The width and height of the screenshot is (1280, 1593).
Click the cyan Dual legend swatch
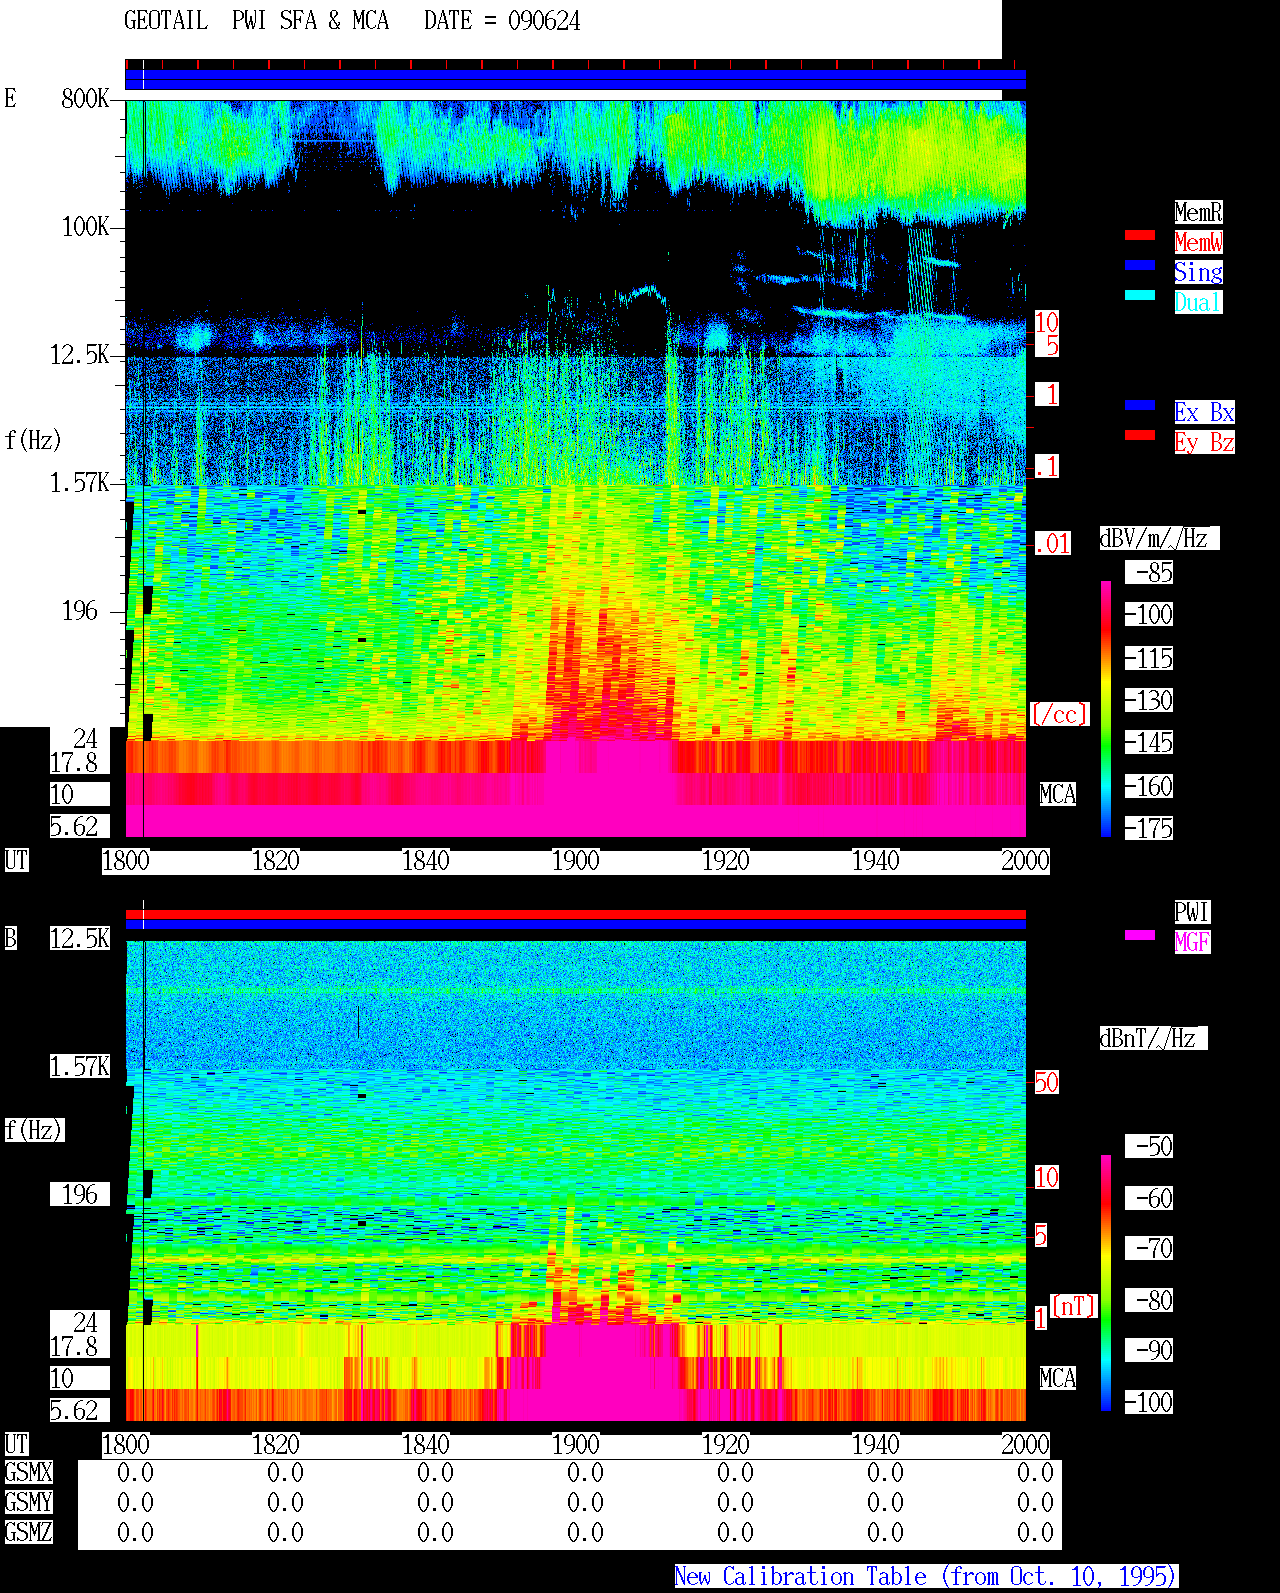coord(1140,295)
